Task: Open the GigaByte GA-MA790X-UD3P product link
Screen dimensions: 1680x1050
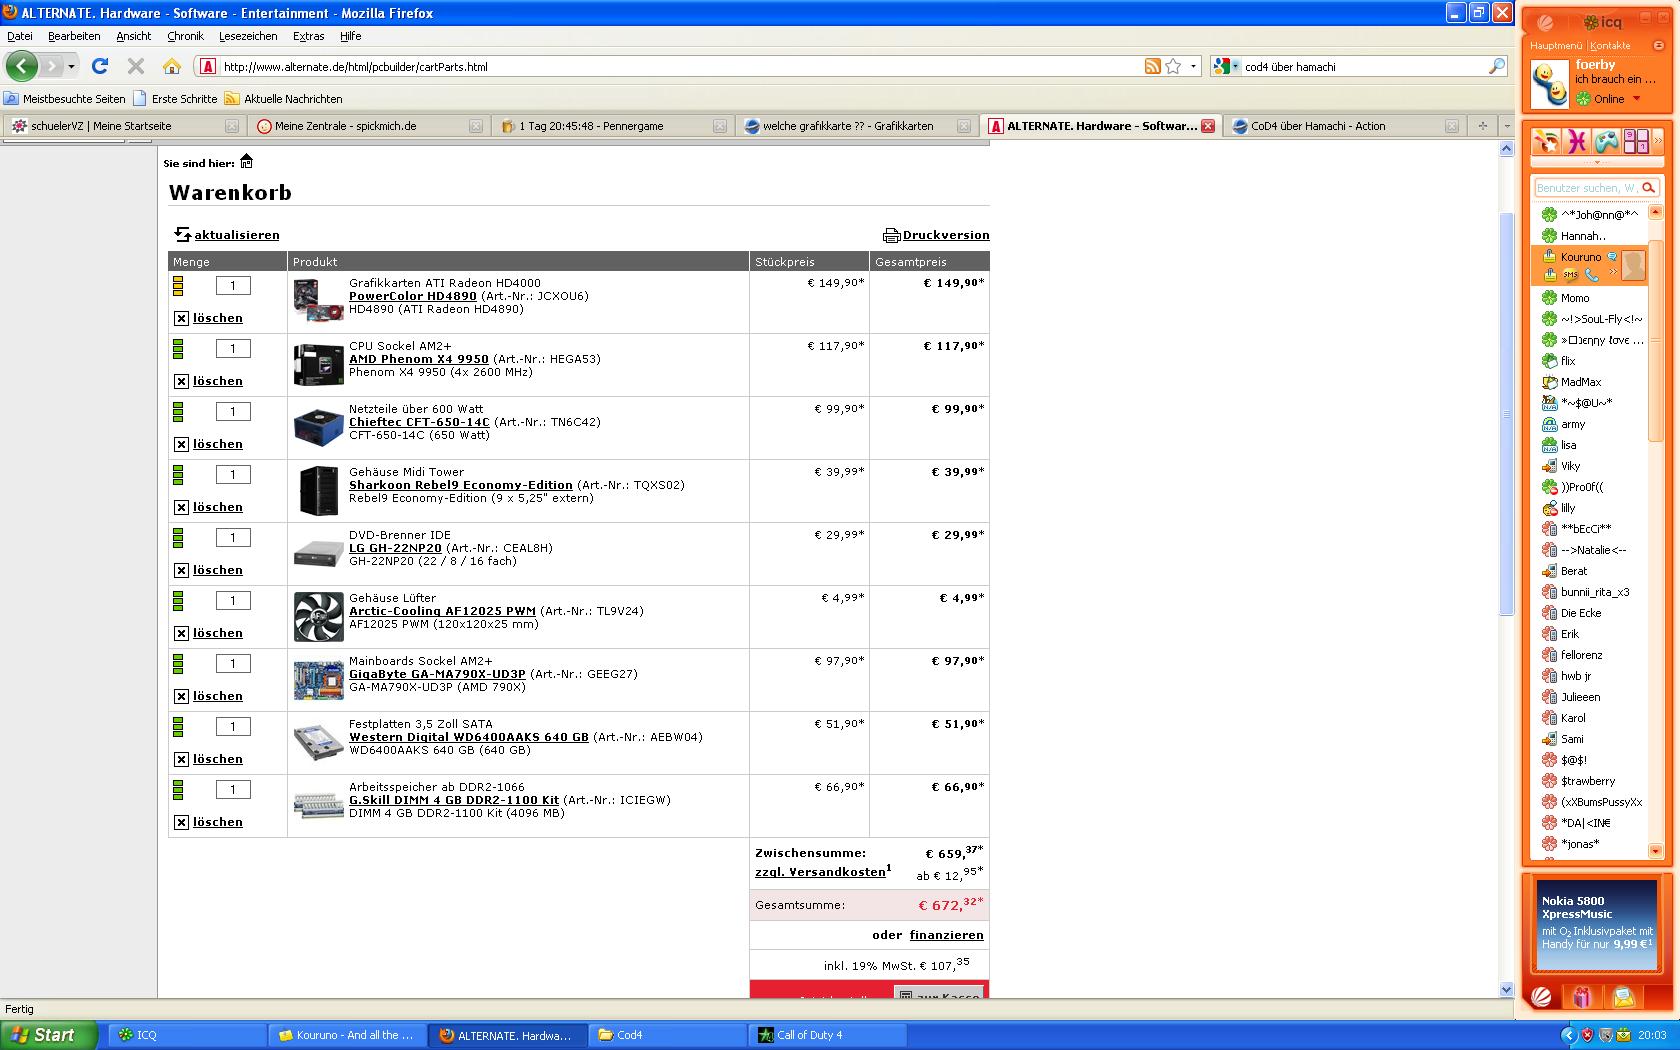Action: pyautogui.click(x=437, y=674)
